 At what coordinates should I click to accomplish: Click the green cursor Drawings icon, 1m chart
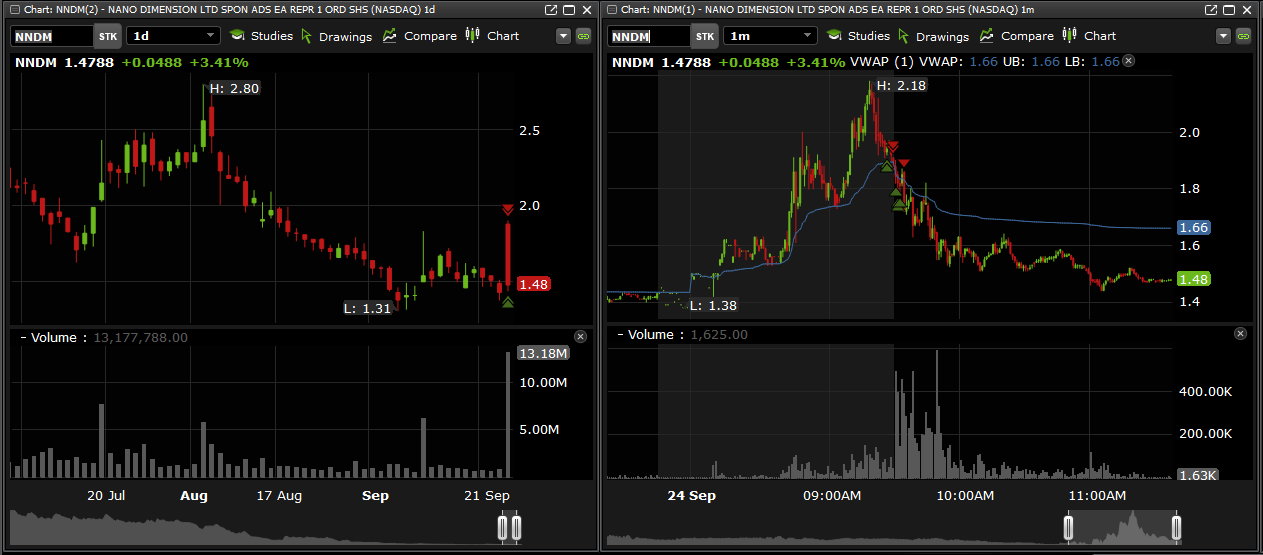click(903, 36)
